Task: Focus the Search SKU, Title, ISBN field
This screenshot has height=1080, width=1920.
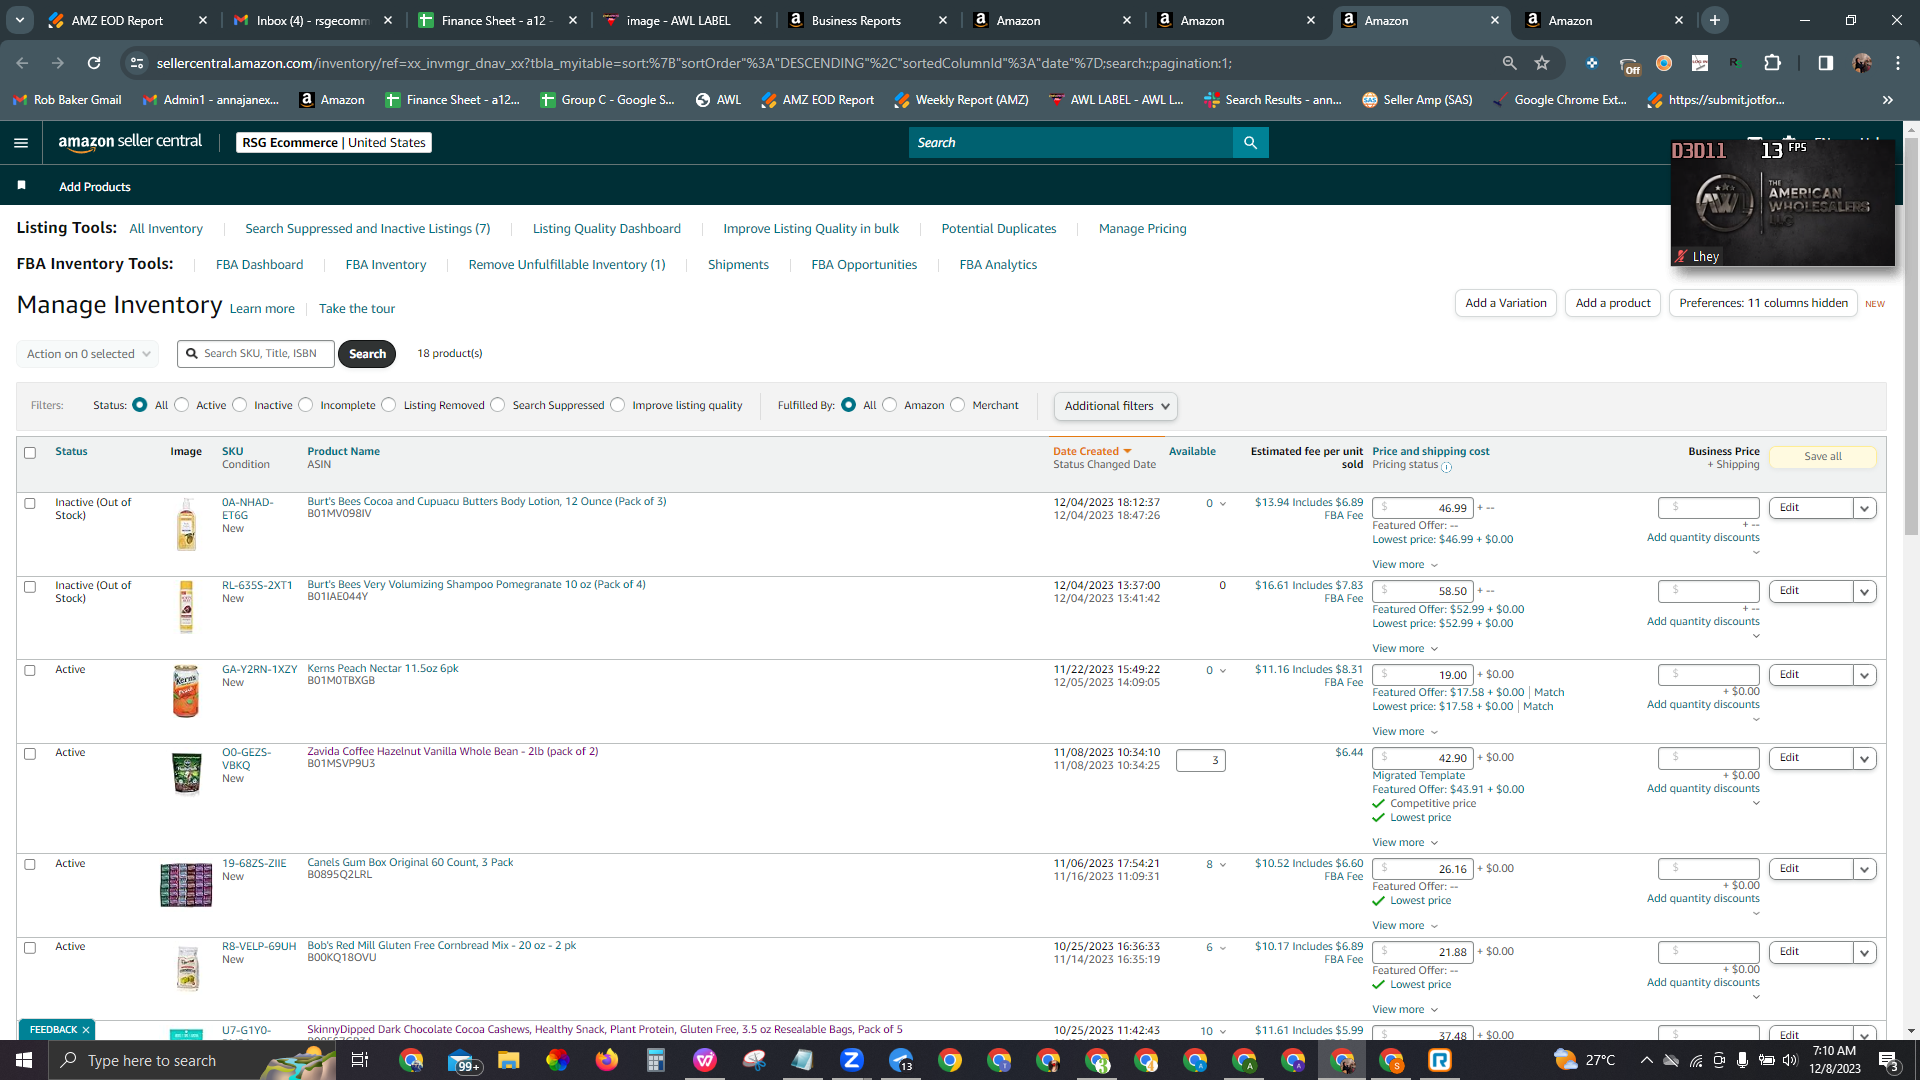Action: (x=256, y=354)
